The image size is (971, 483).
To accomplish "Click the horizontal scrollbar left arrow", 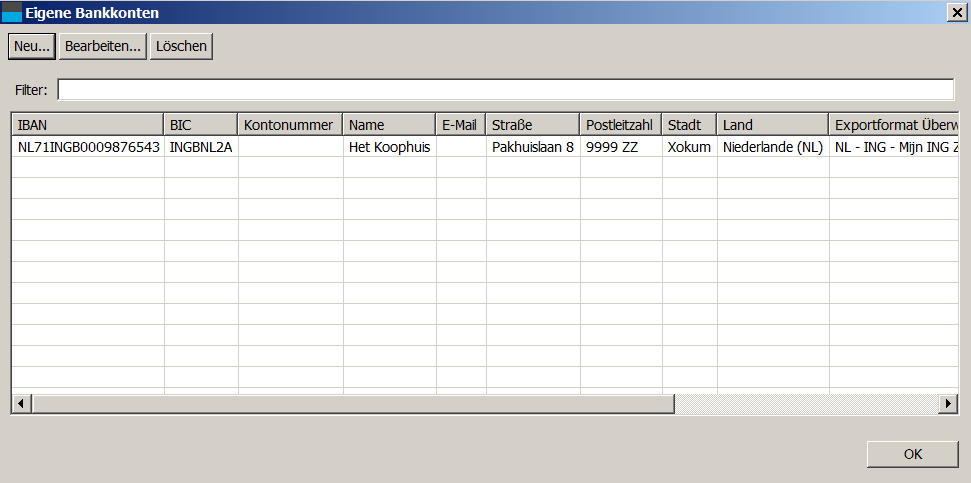I will pos(22,404).
